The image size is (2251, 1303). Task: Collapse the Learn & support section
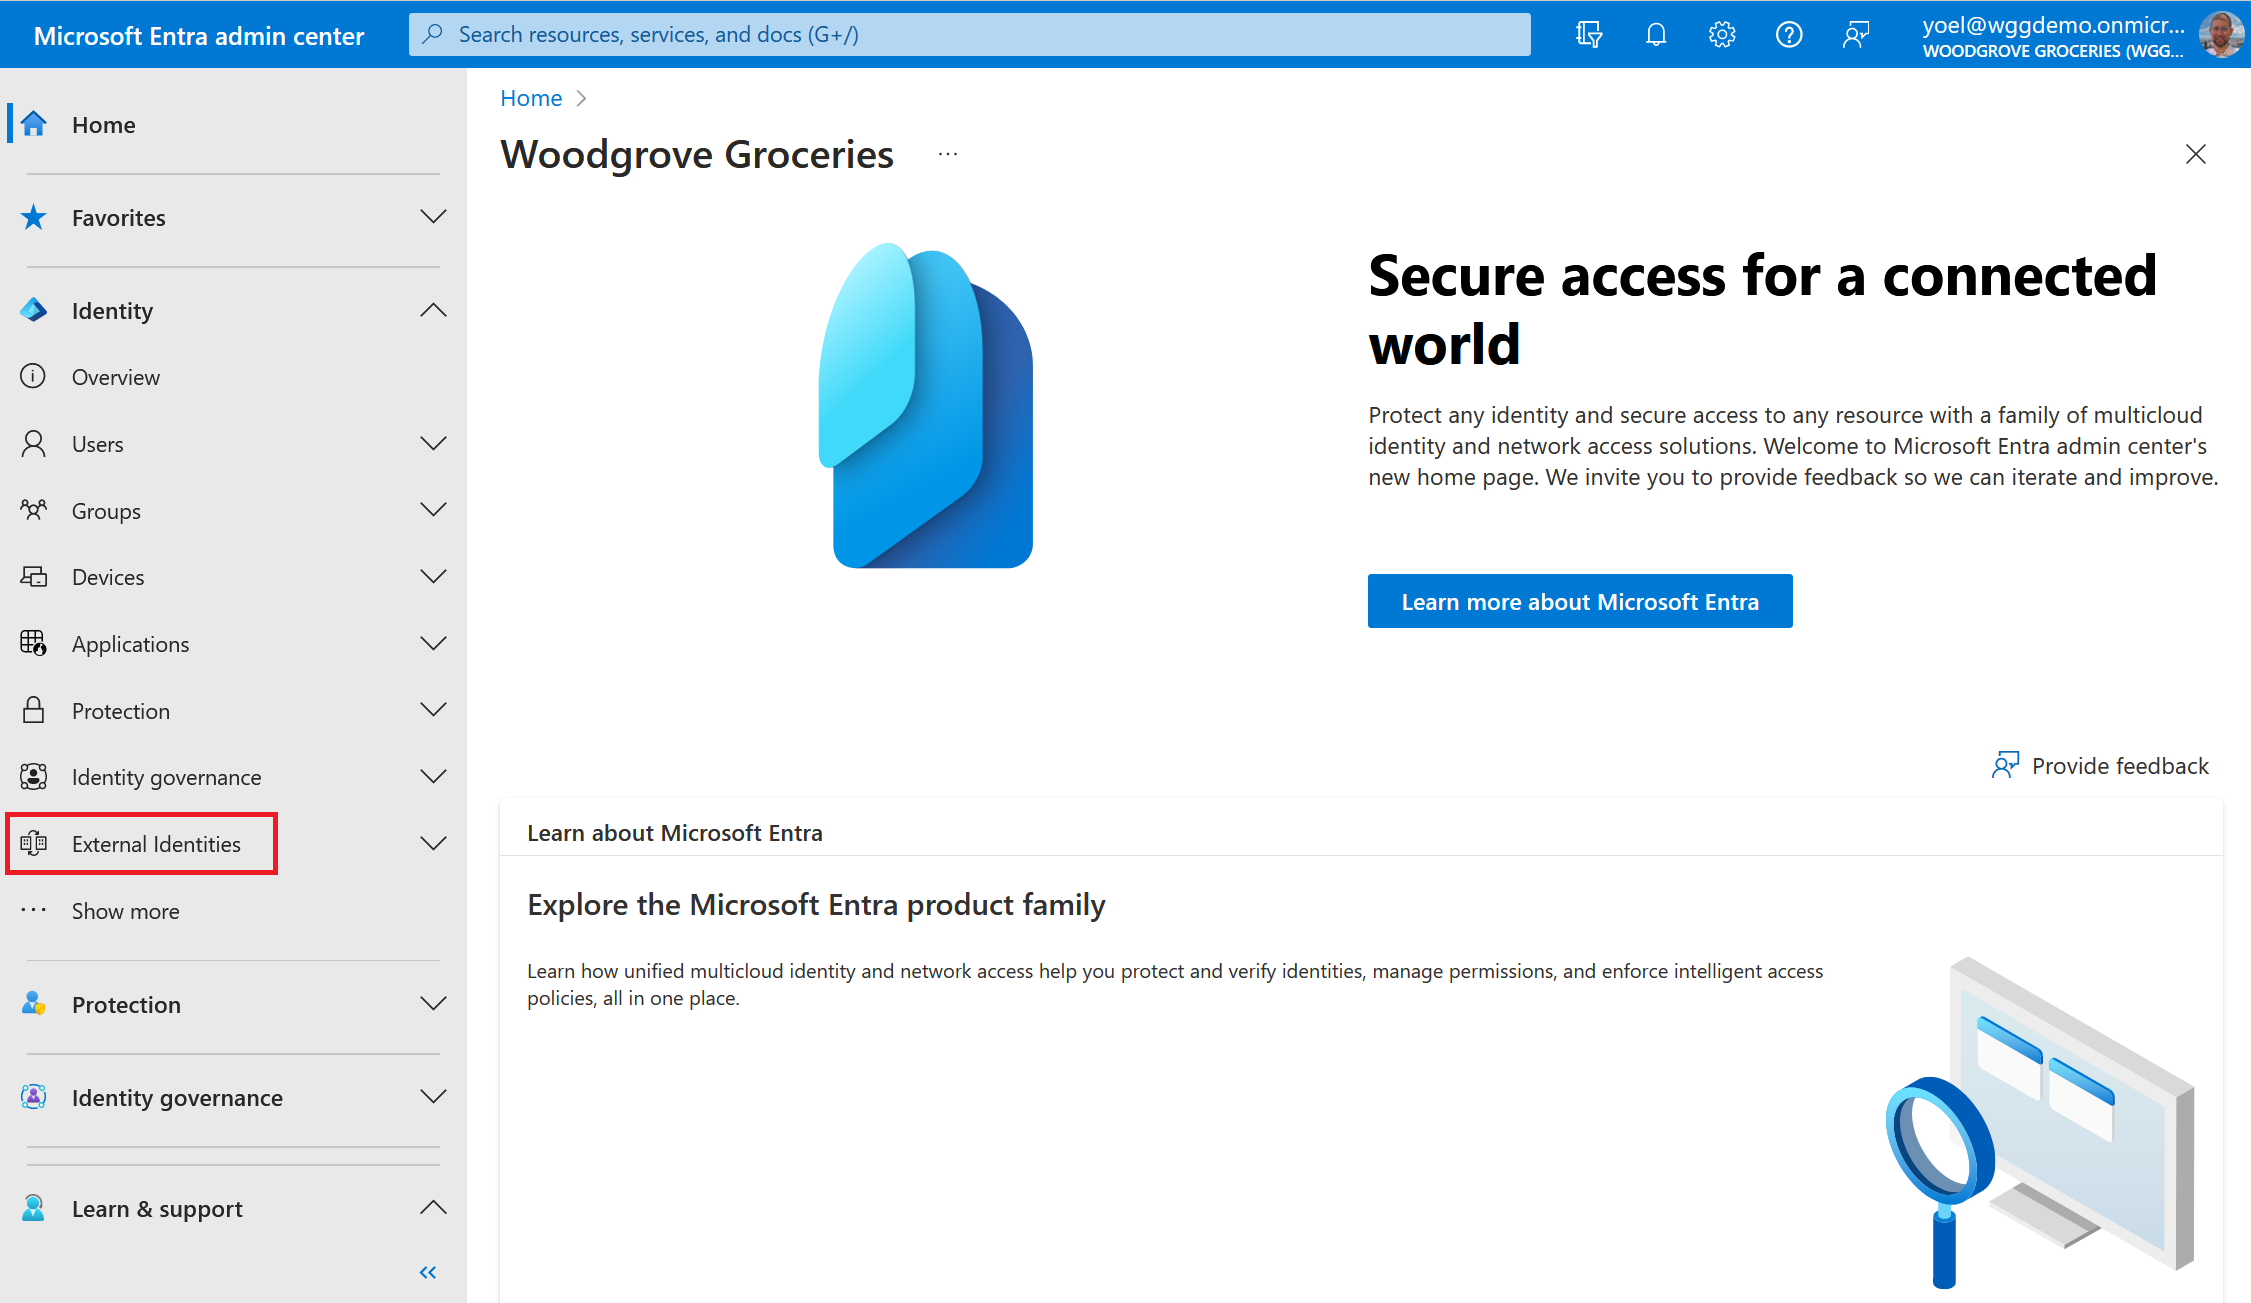433,1208
